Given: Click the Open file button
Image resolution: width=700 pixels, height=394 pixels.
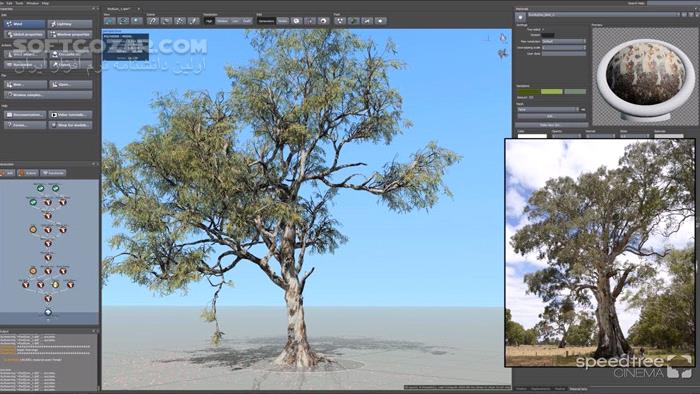Looking at the screenshot, I should click(x=71, y=84).
